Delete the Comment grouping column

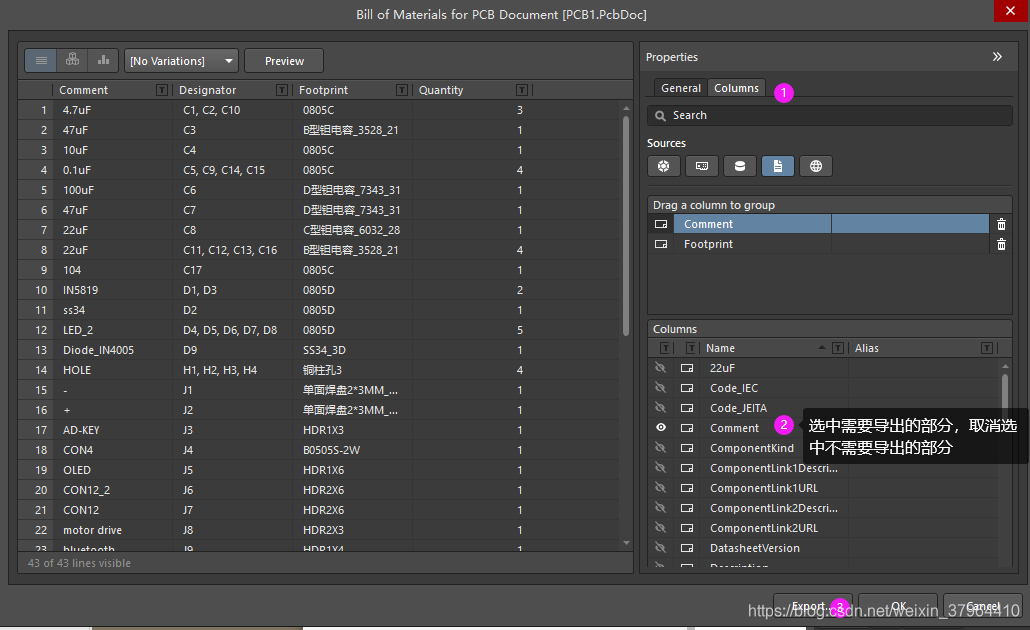[1001, 224]
